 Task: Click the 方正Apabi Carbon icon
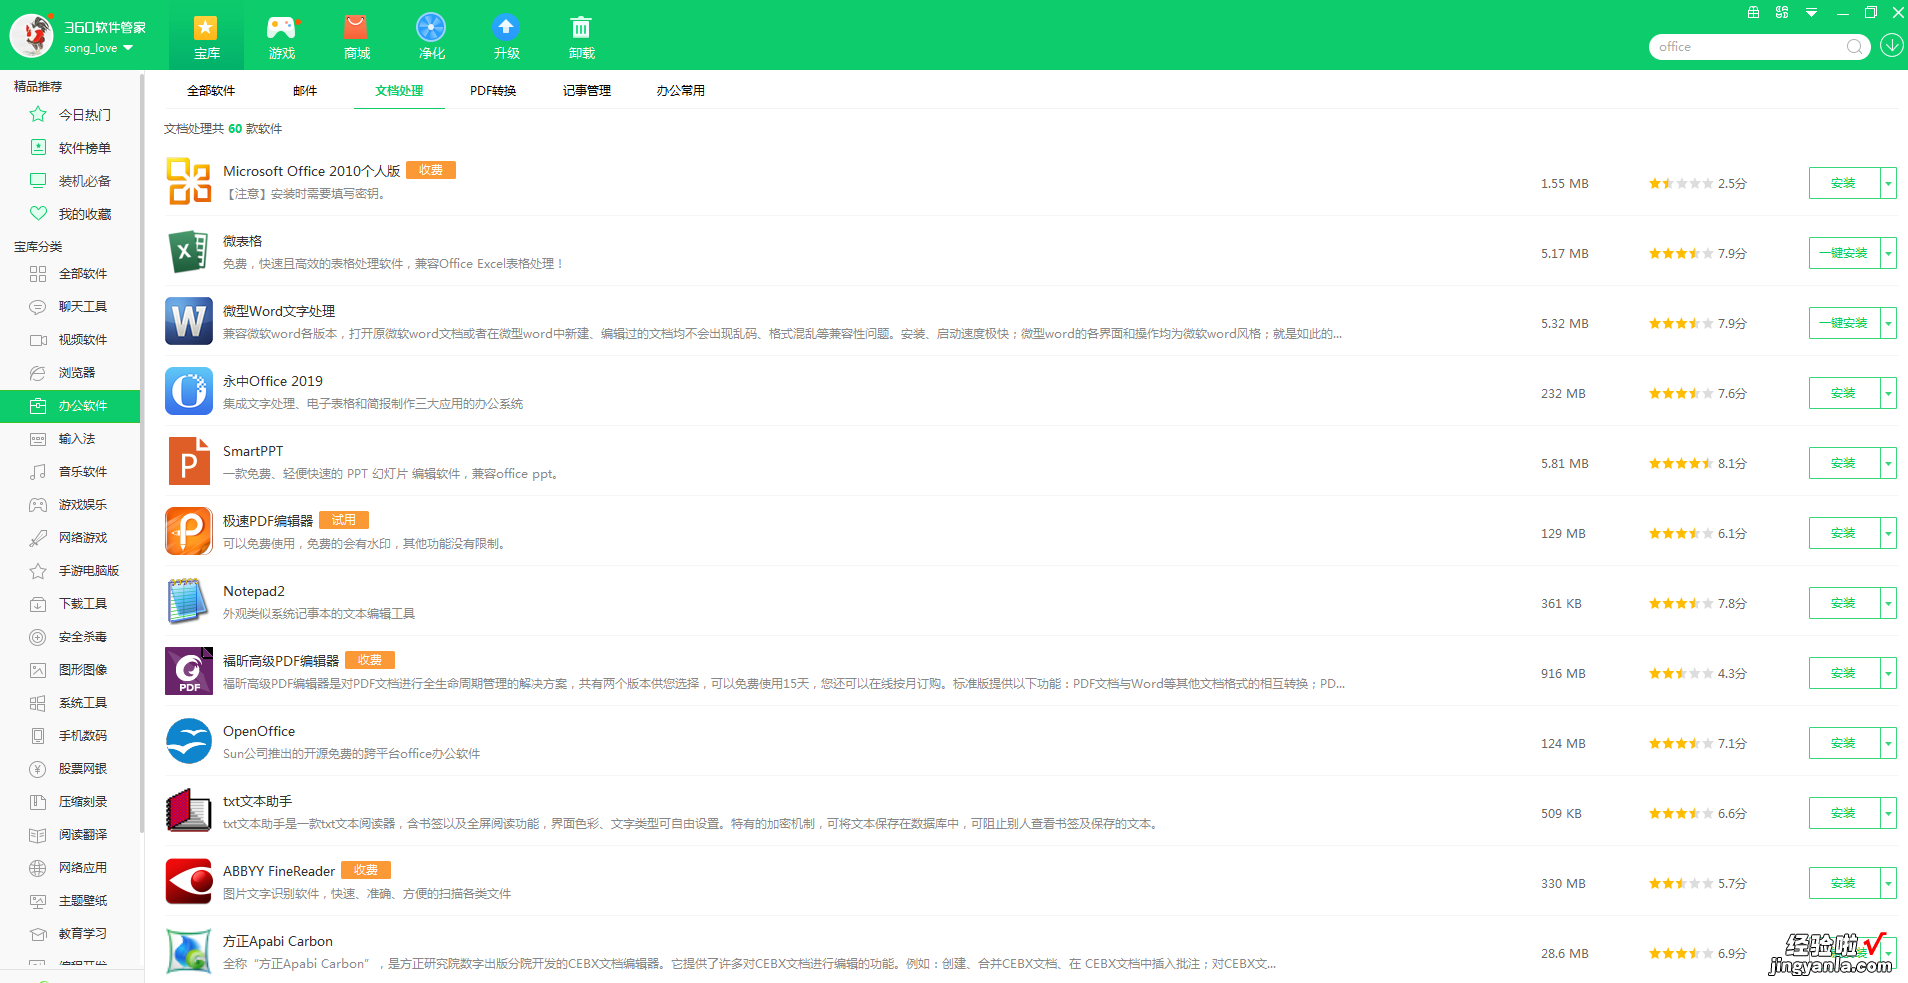(x=189, y=951)
